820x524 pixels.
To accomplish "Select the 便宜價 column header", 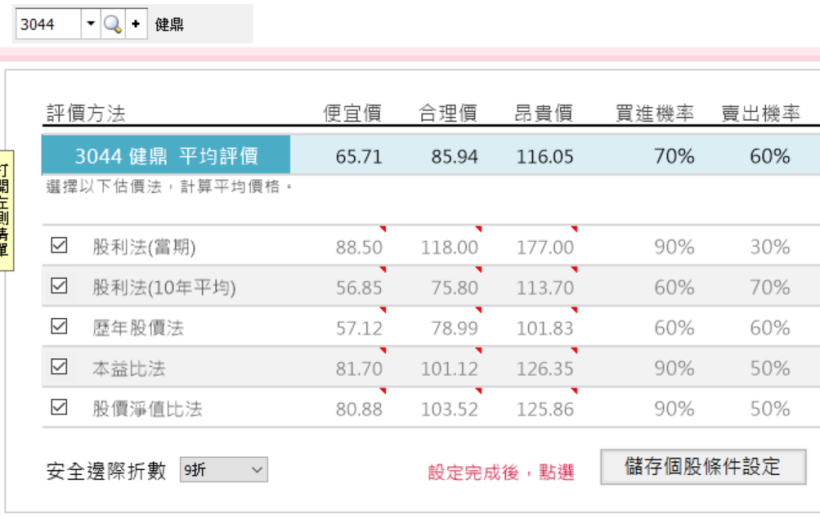I will (352, 113).
